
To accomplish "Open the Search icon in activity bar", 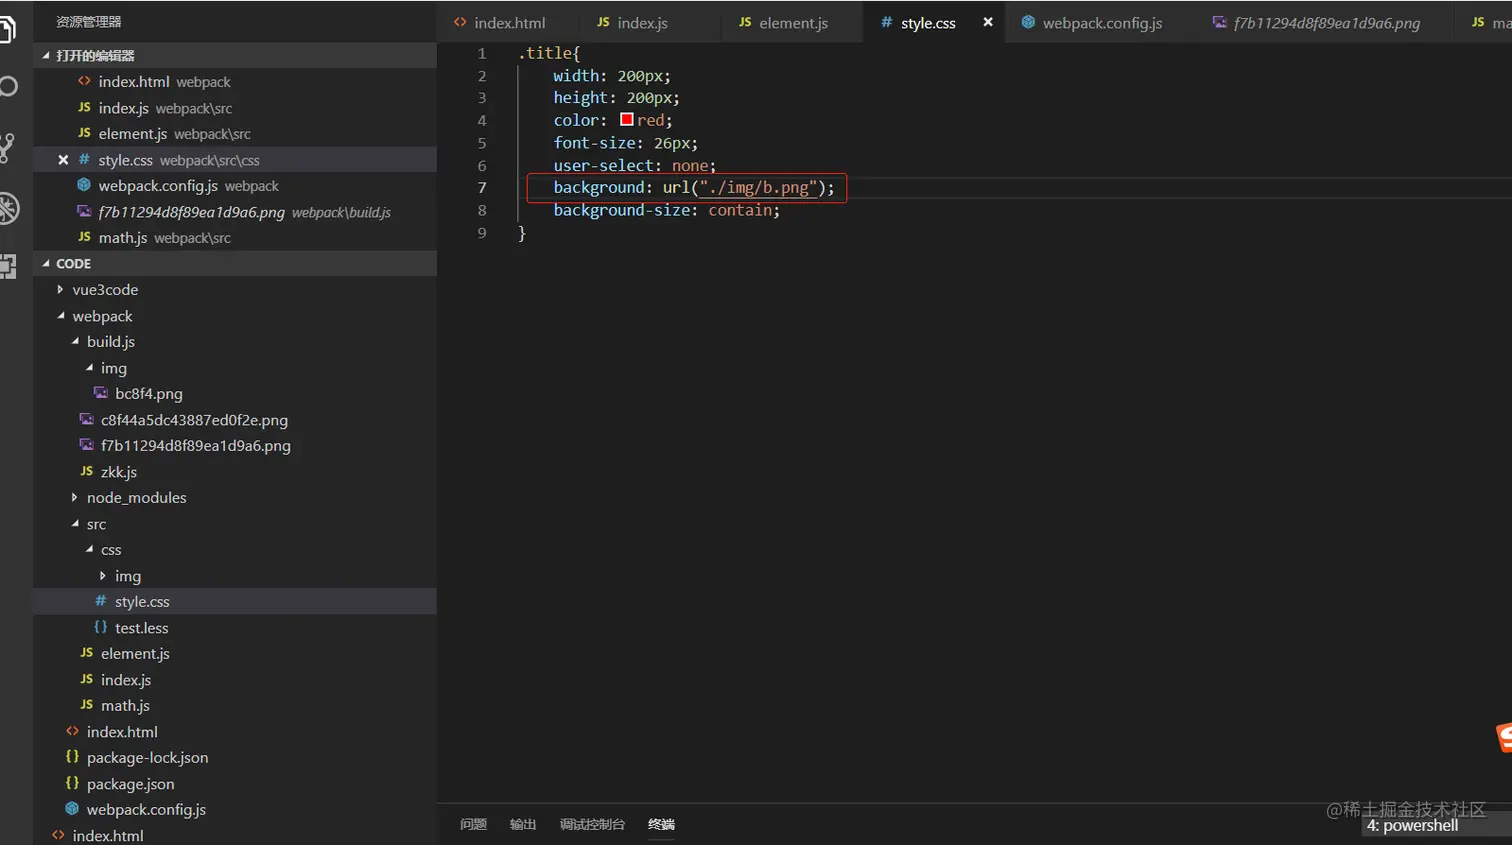I will [x=8, y=87].
